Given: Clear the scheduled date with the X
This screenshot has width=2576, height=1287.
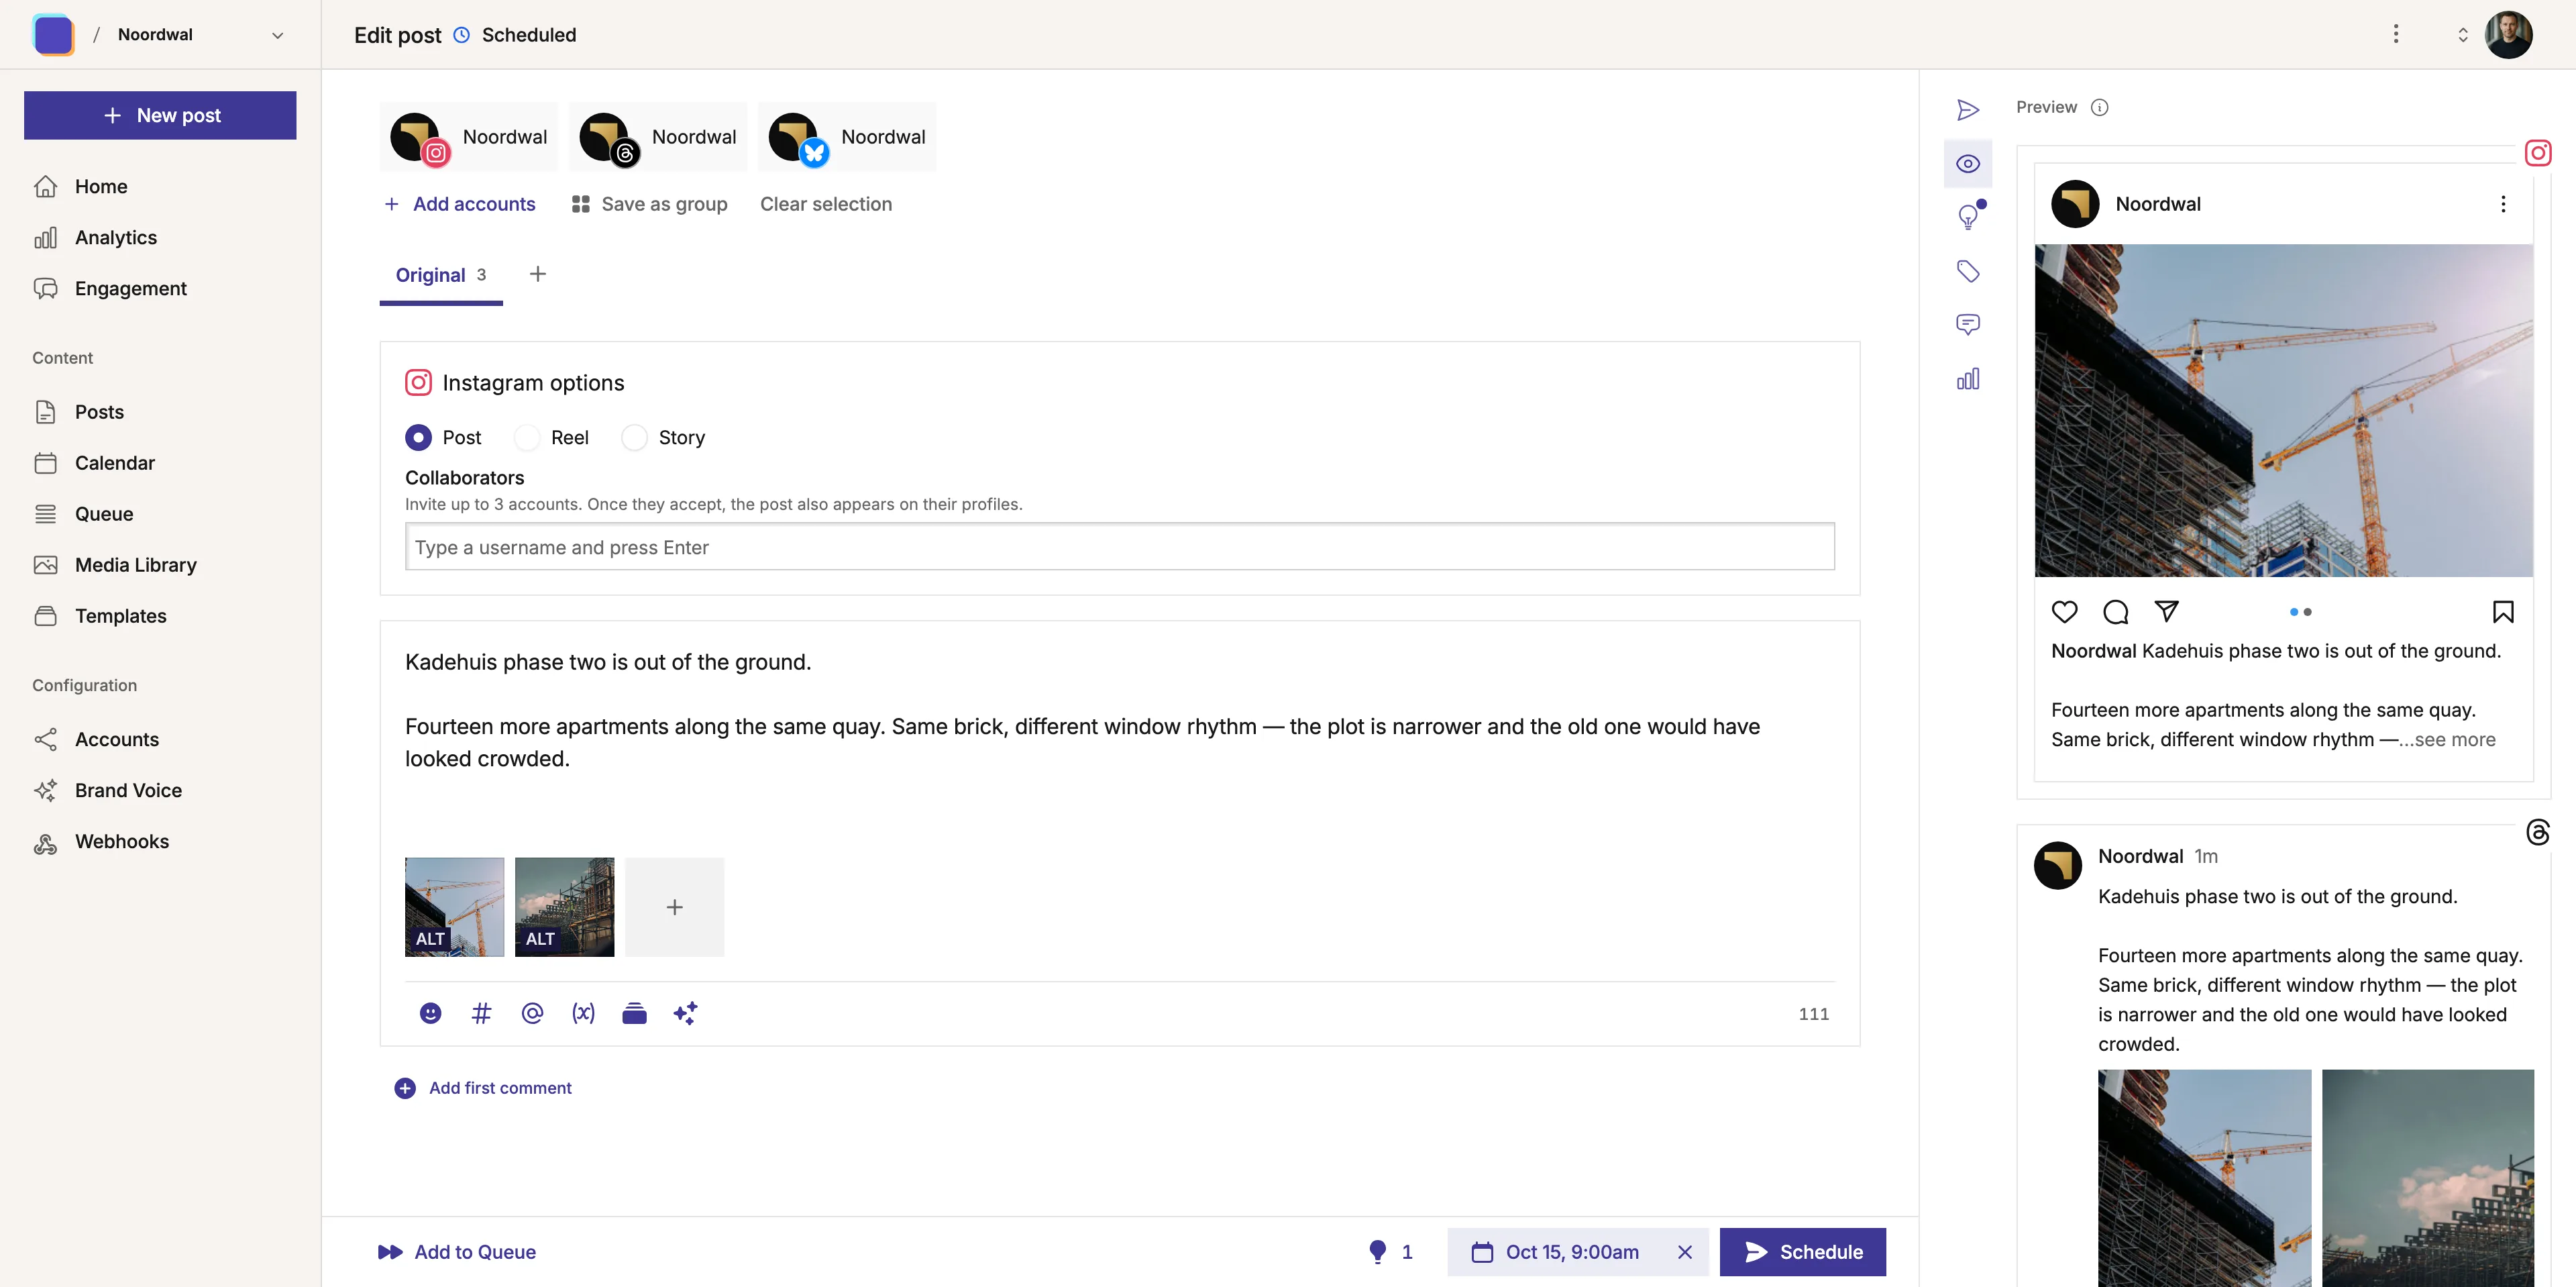Looking at the screenshot, I should tap(1684, 1252).
